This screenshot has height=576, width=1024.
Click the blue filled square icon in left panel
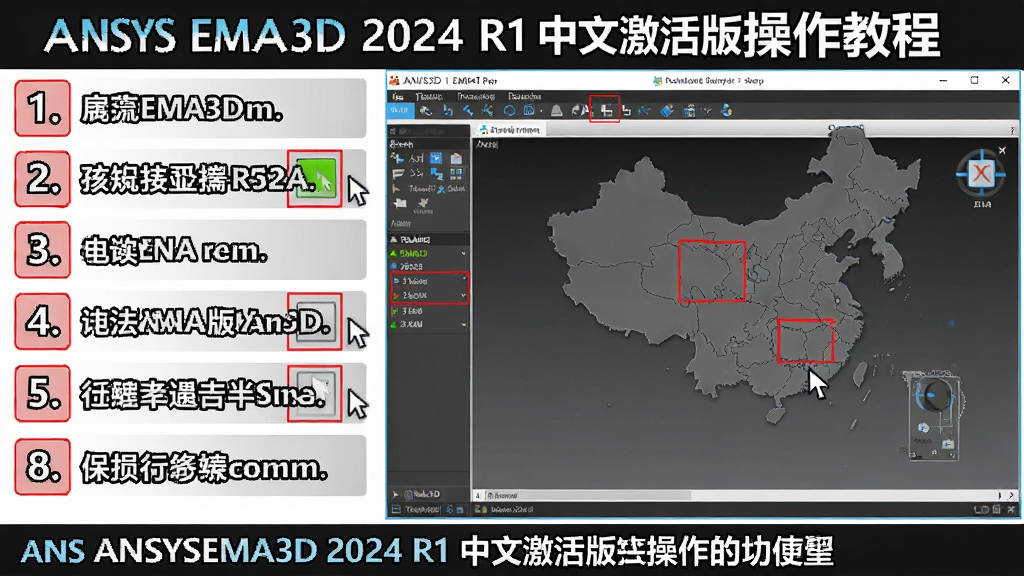pos(436,158)
